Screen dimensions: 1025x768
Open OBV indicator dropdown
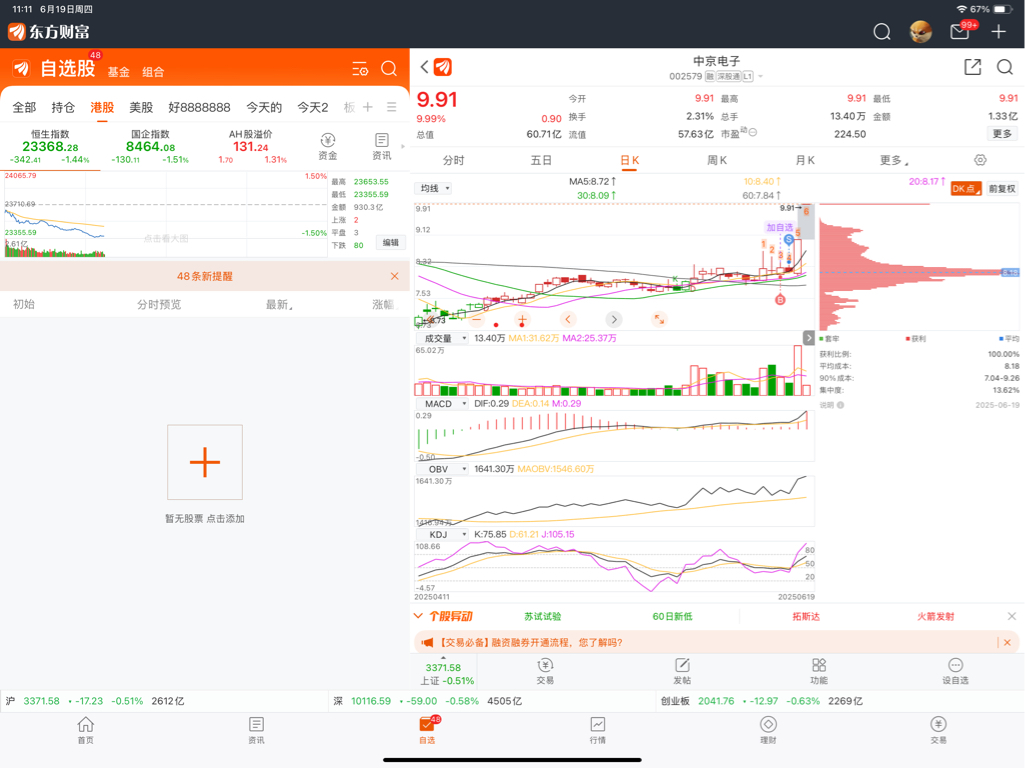click(443, 469)
